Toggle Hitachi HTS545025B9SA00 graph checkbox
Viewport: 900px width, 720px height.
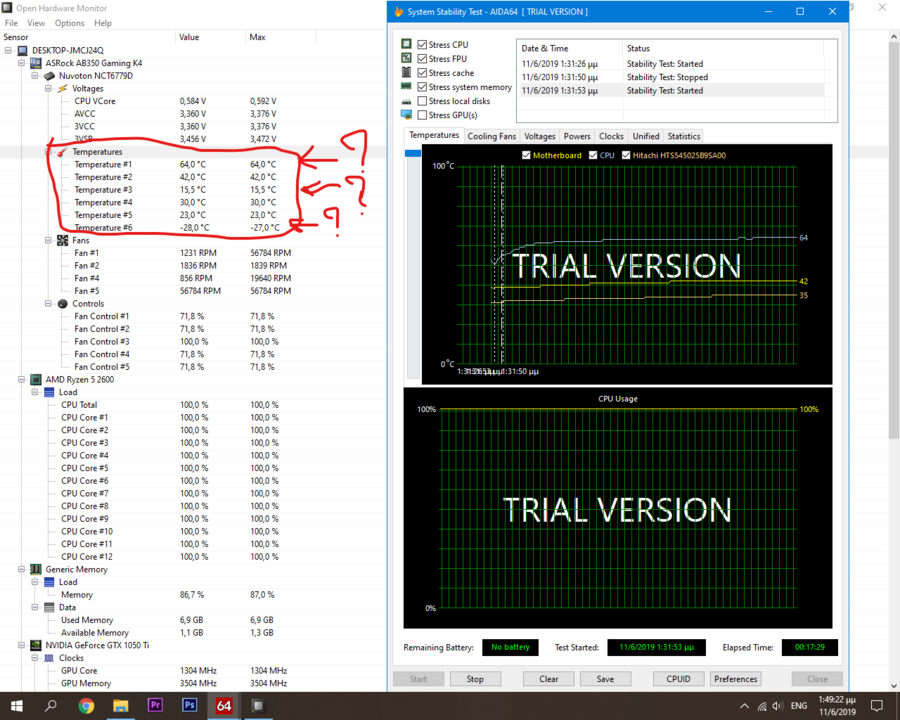click(x=626, y=155)
